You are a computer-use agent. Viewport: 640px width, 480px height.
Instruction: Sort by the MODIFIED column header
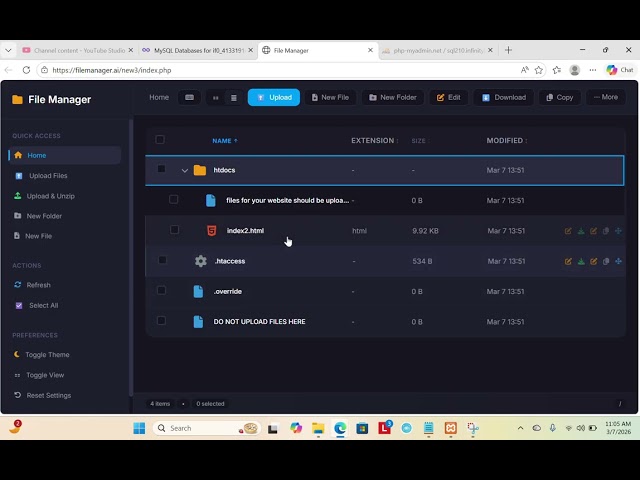[507, 140]
